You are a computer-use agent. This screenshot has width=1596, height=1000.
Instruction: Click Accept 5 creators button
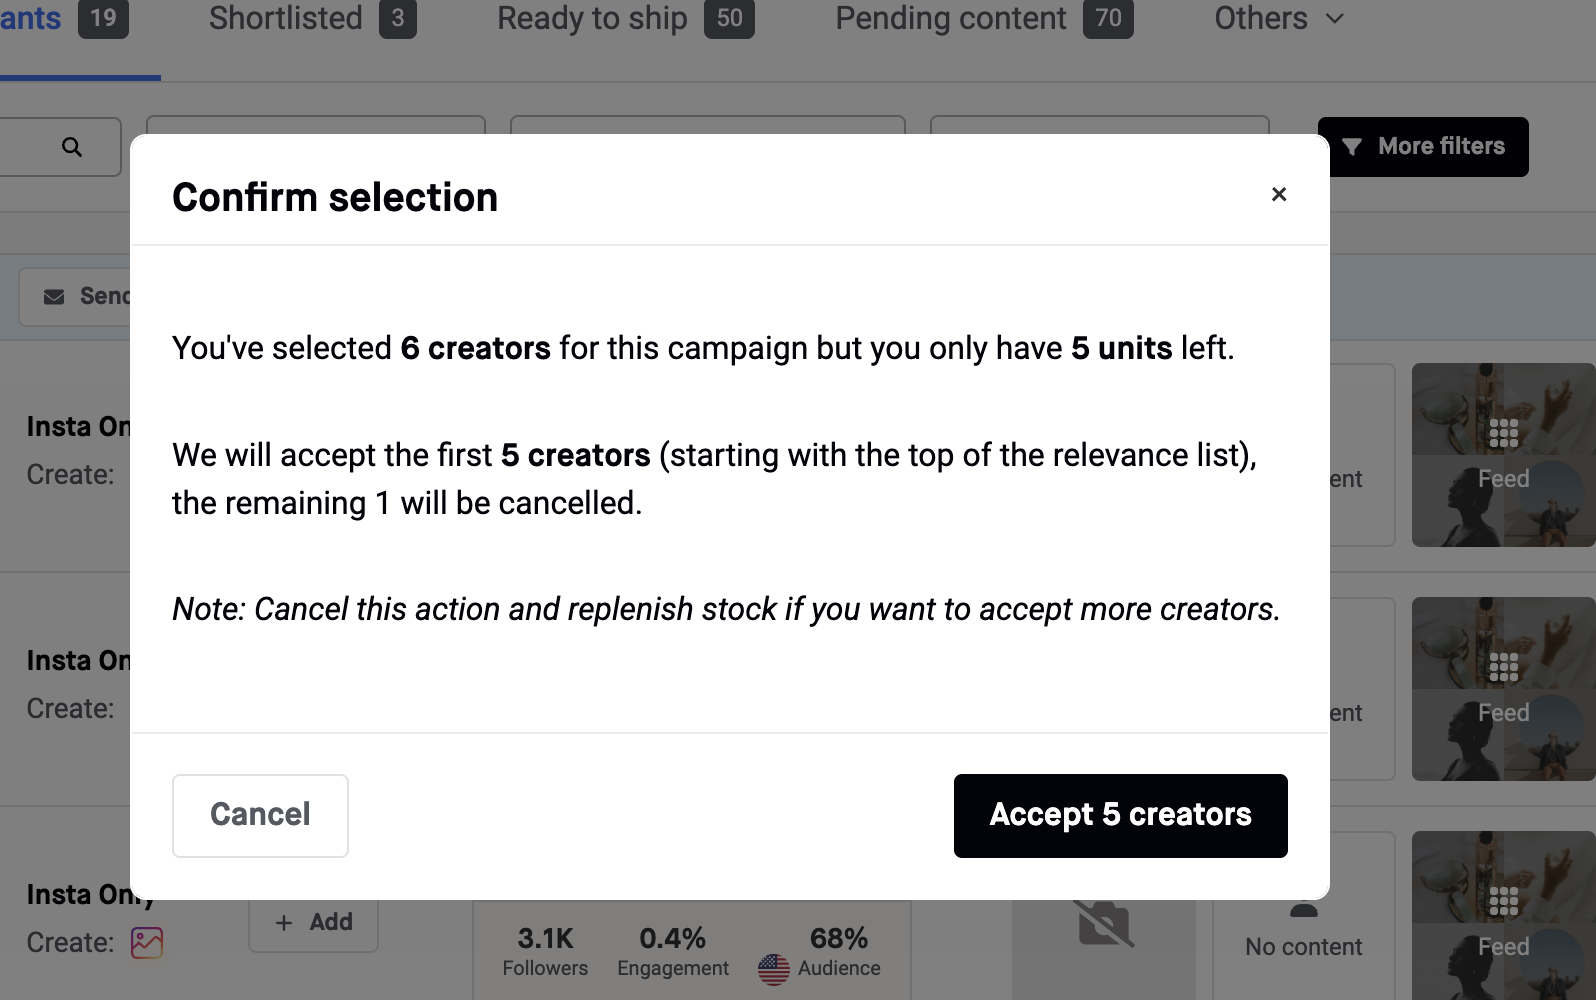coord(1120,815)
